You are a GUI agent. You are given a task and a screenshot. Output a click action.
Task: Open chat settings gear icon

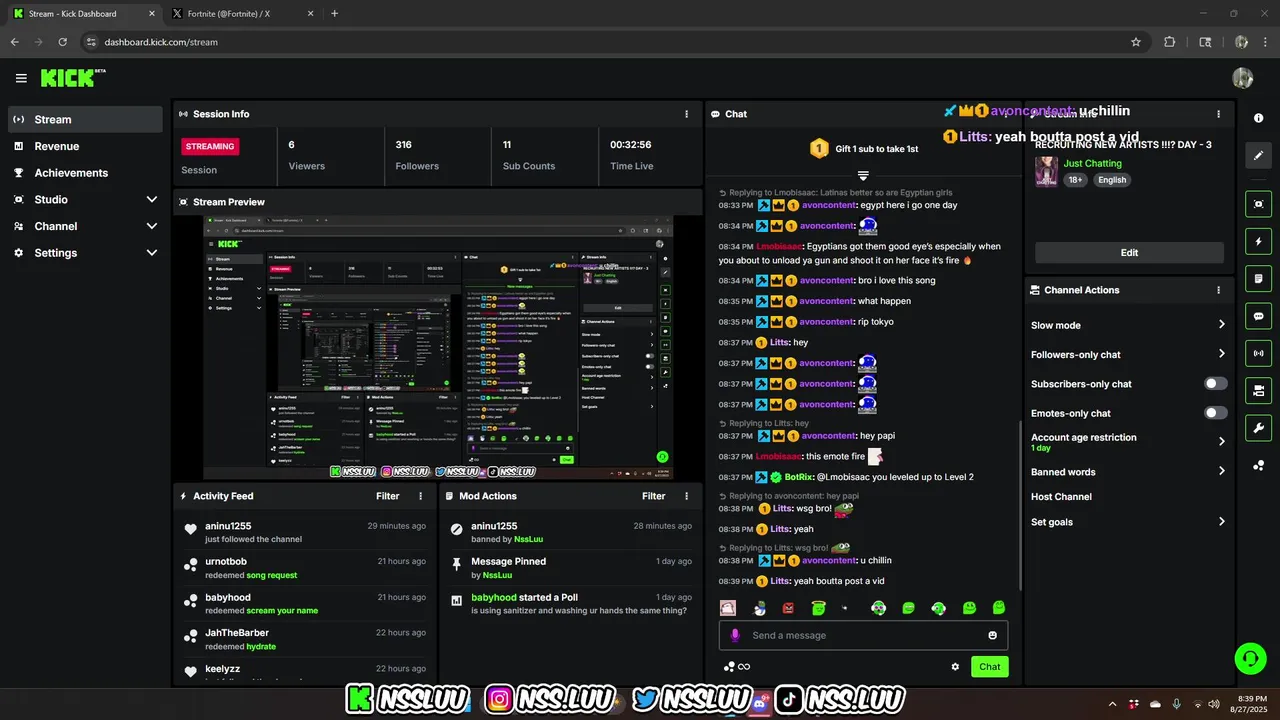click(x=955, y=667)
